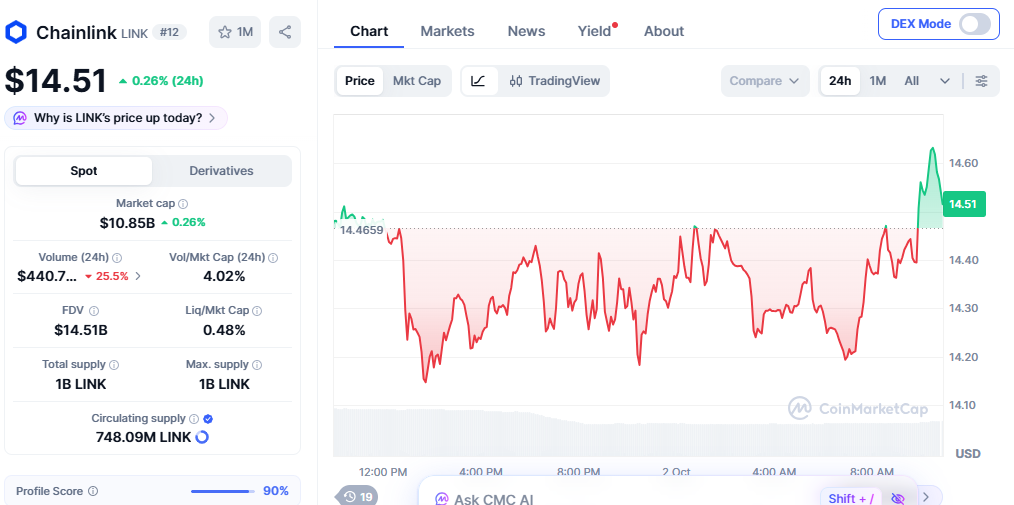
Task: Open Liq/Mkt Cap info icon
Action: [257, 311]
